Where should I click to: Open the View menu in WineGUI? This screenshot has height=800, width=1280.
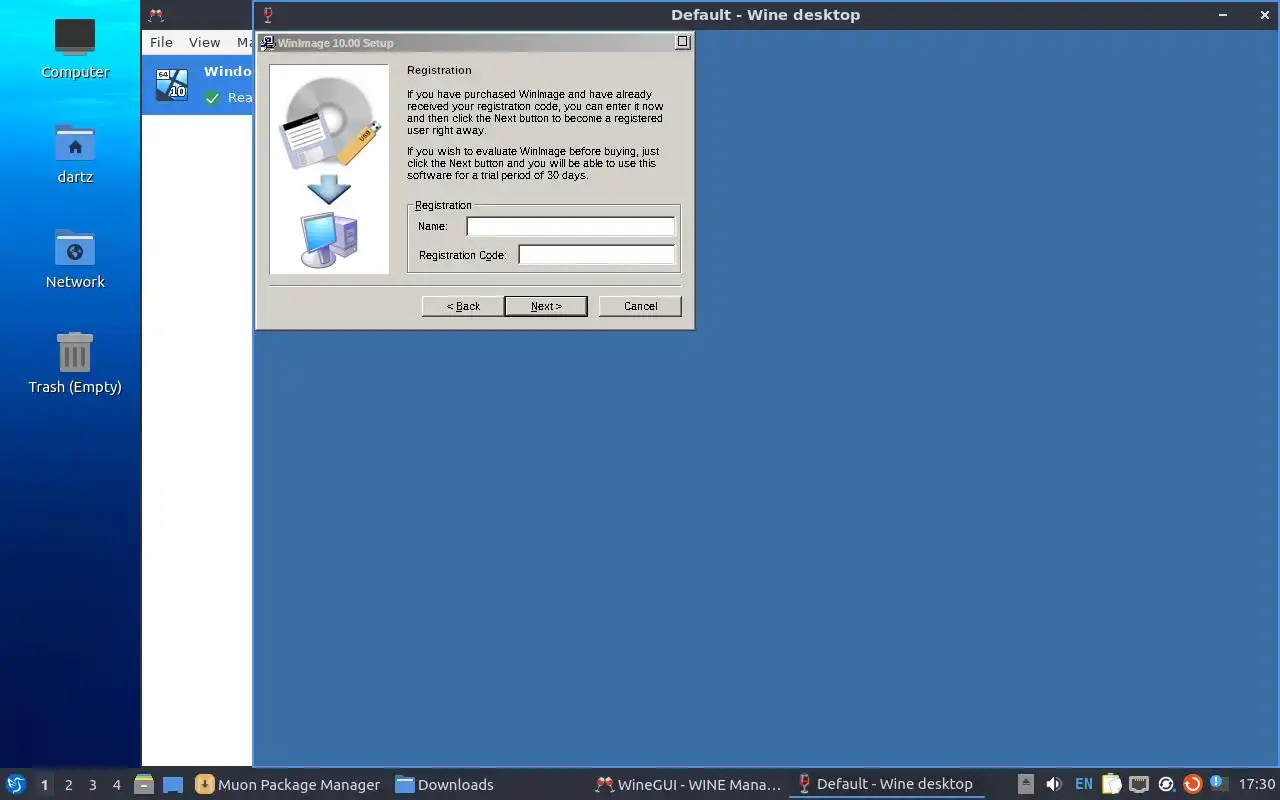(x=204, y=42)
